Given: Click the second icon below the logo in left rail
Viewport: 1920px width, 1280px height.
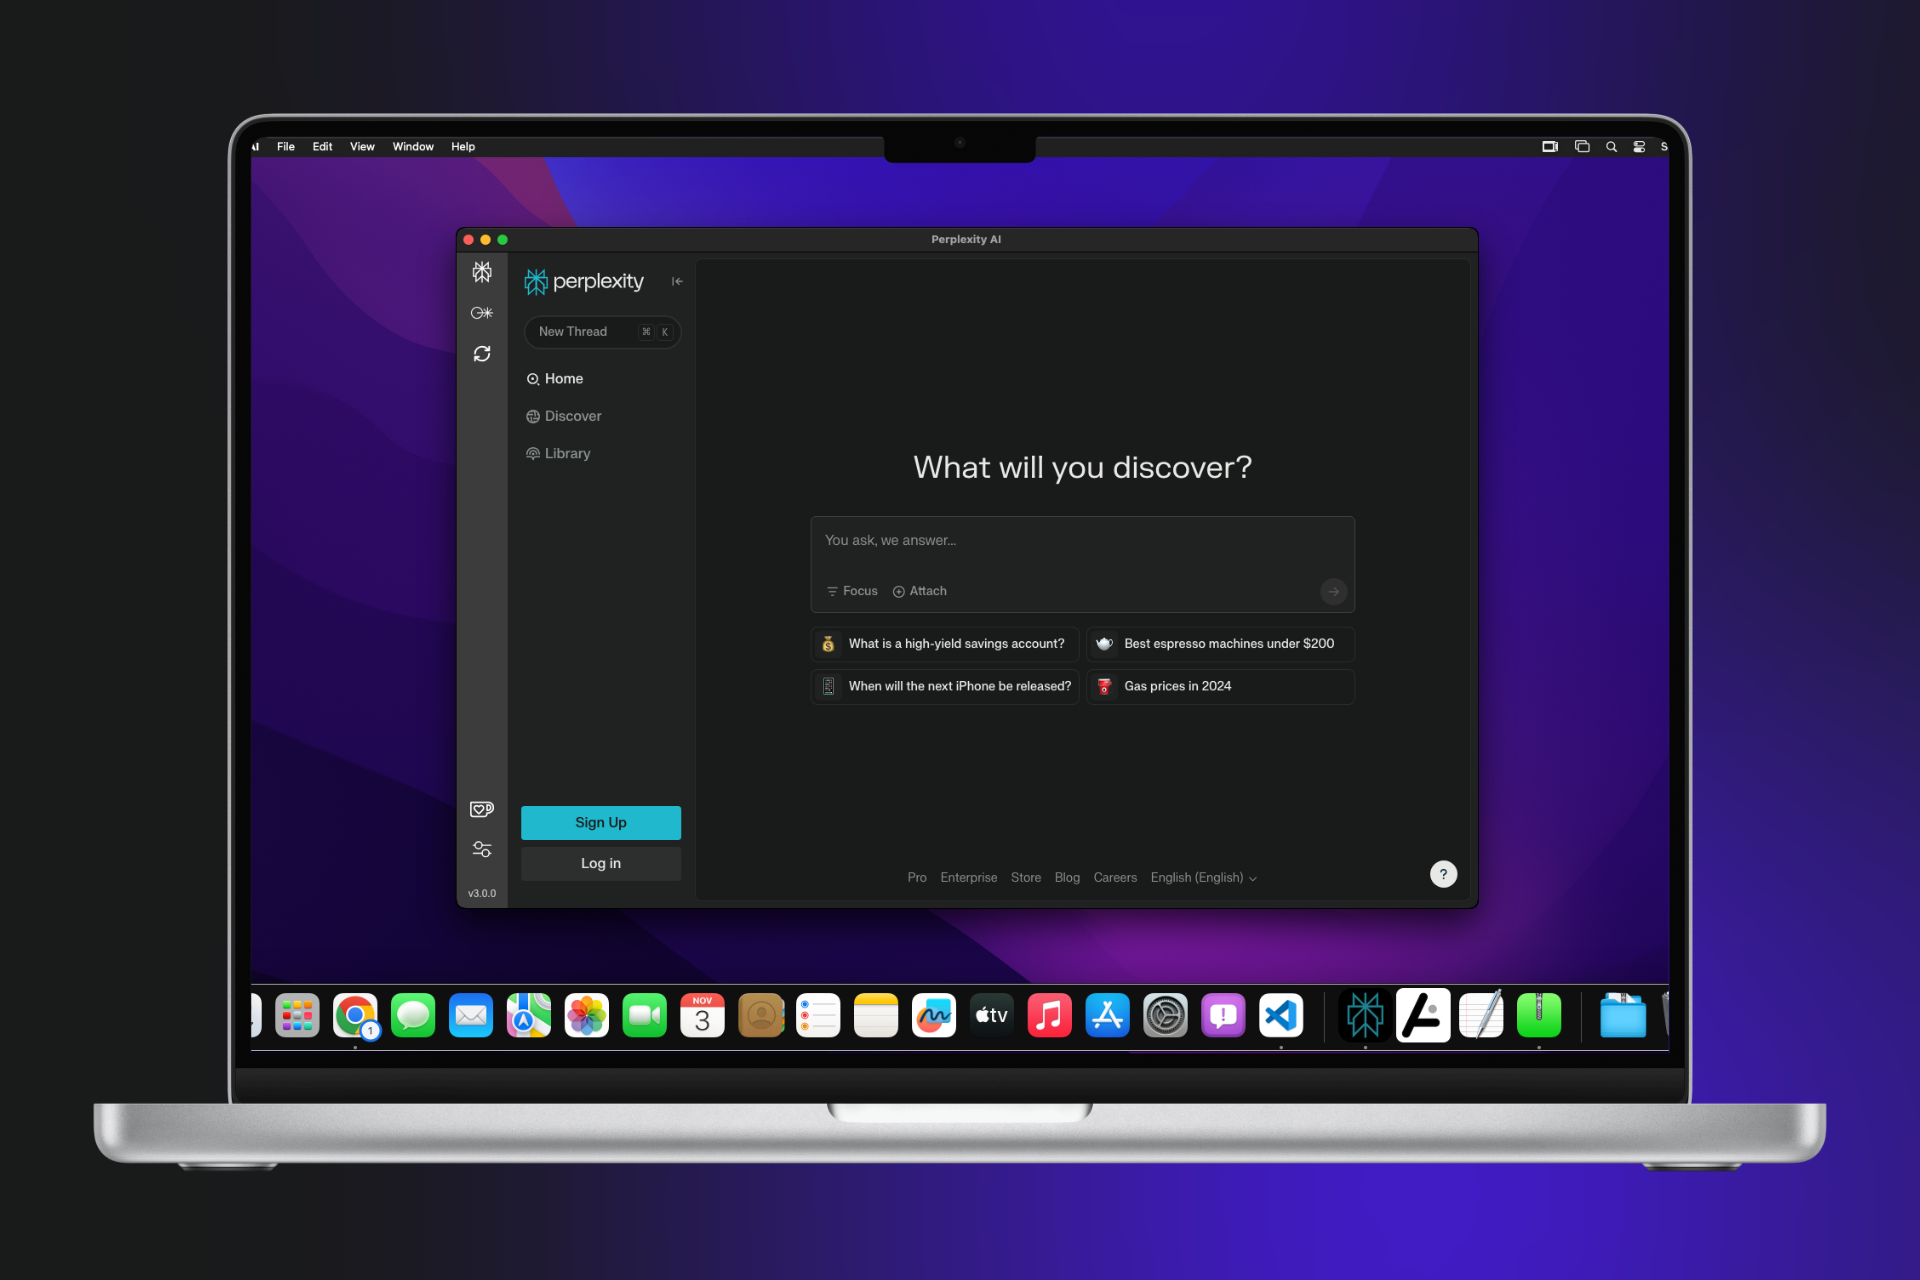Looking at the screenshot, I should click(482, 313).
